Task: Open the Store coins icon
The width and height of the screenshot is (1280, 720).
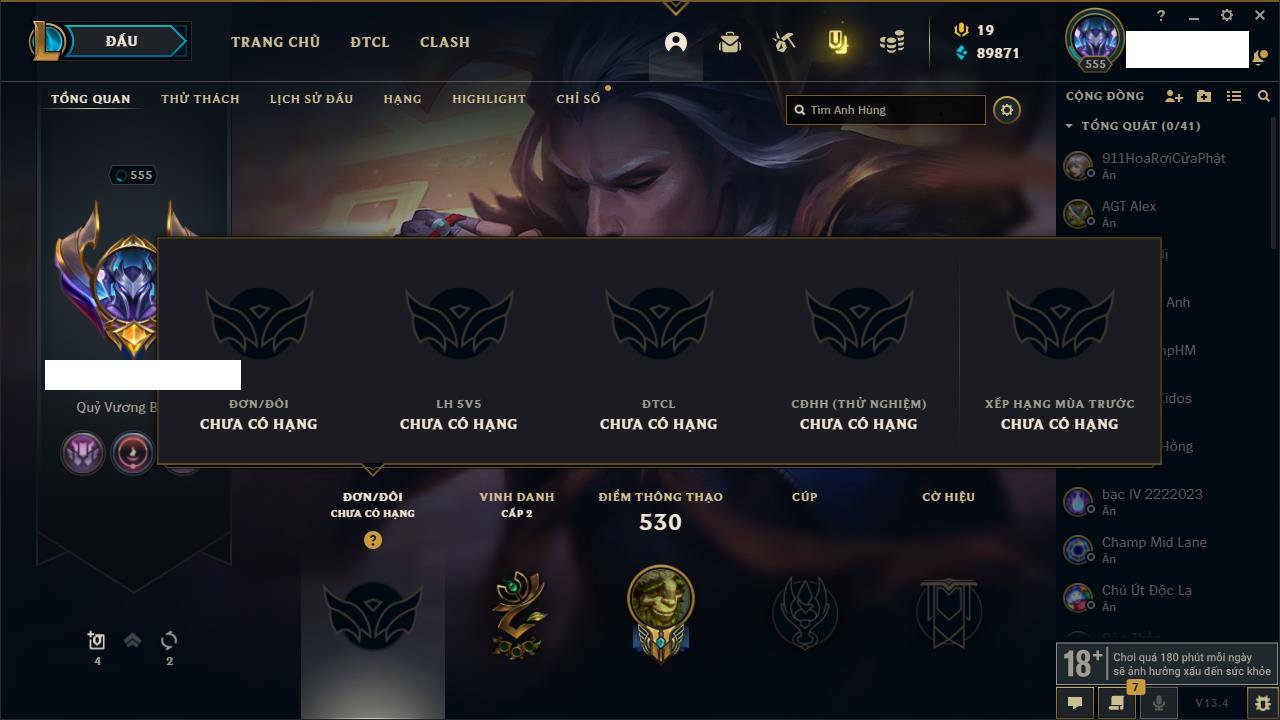Action: coord(892,42)
